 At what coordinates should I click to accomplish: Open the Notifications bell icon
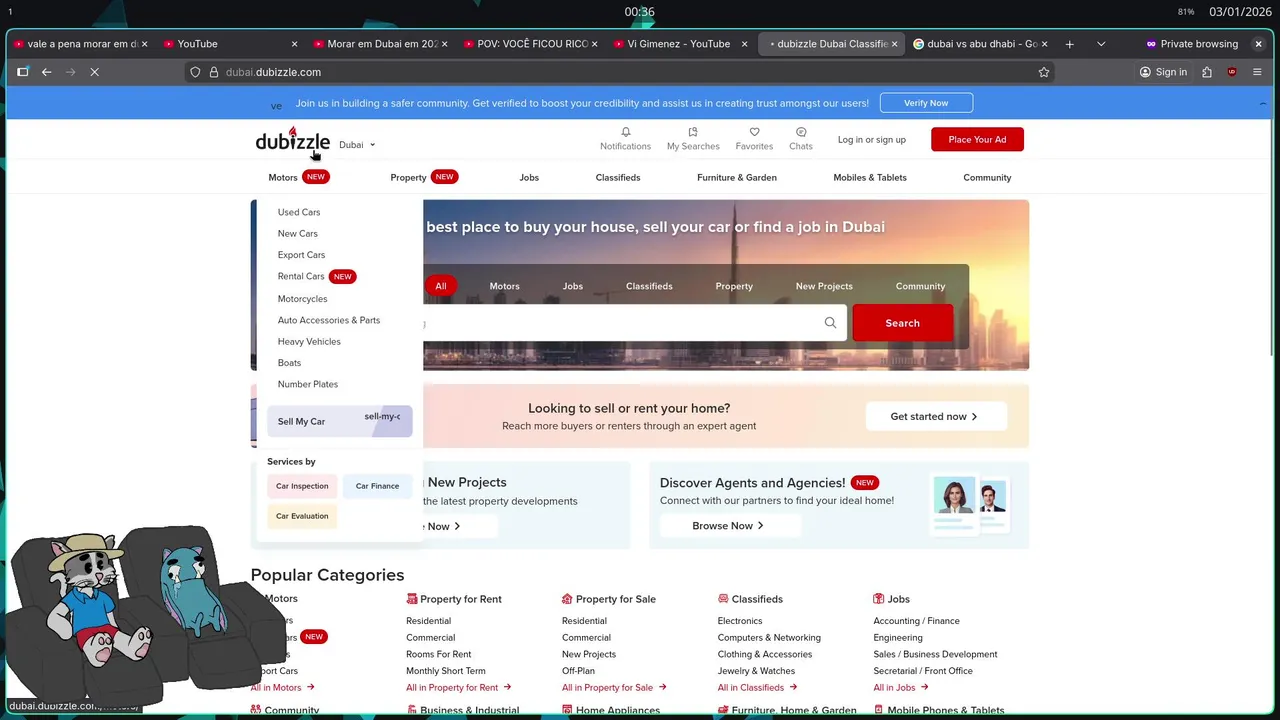pos(625,132)
